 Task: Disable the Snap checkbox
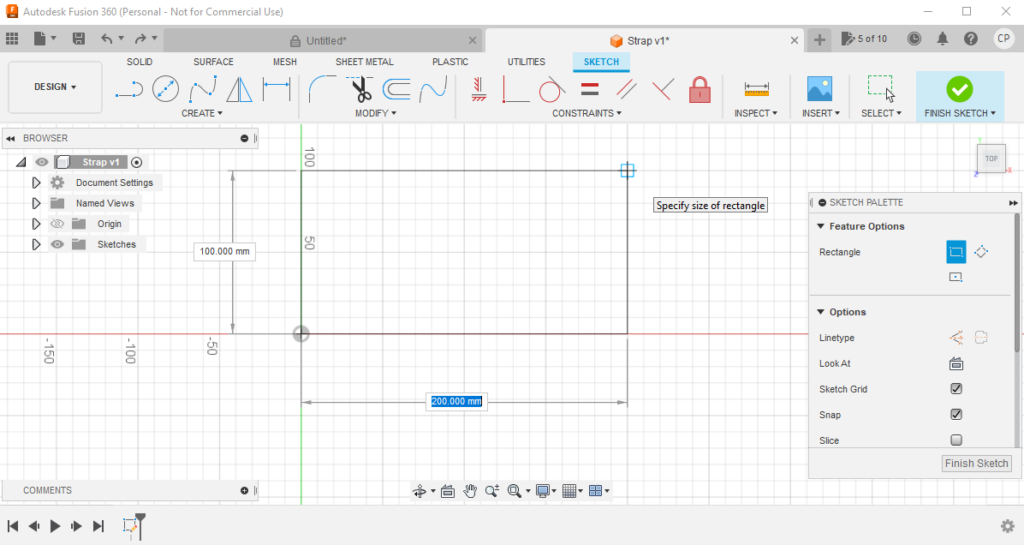pos(956,415)
